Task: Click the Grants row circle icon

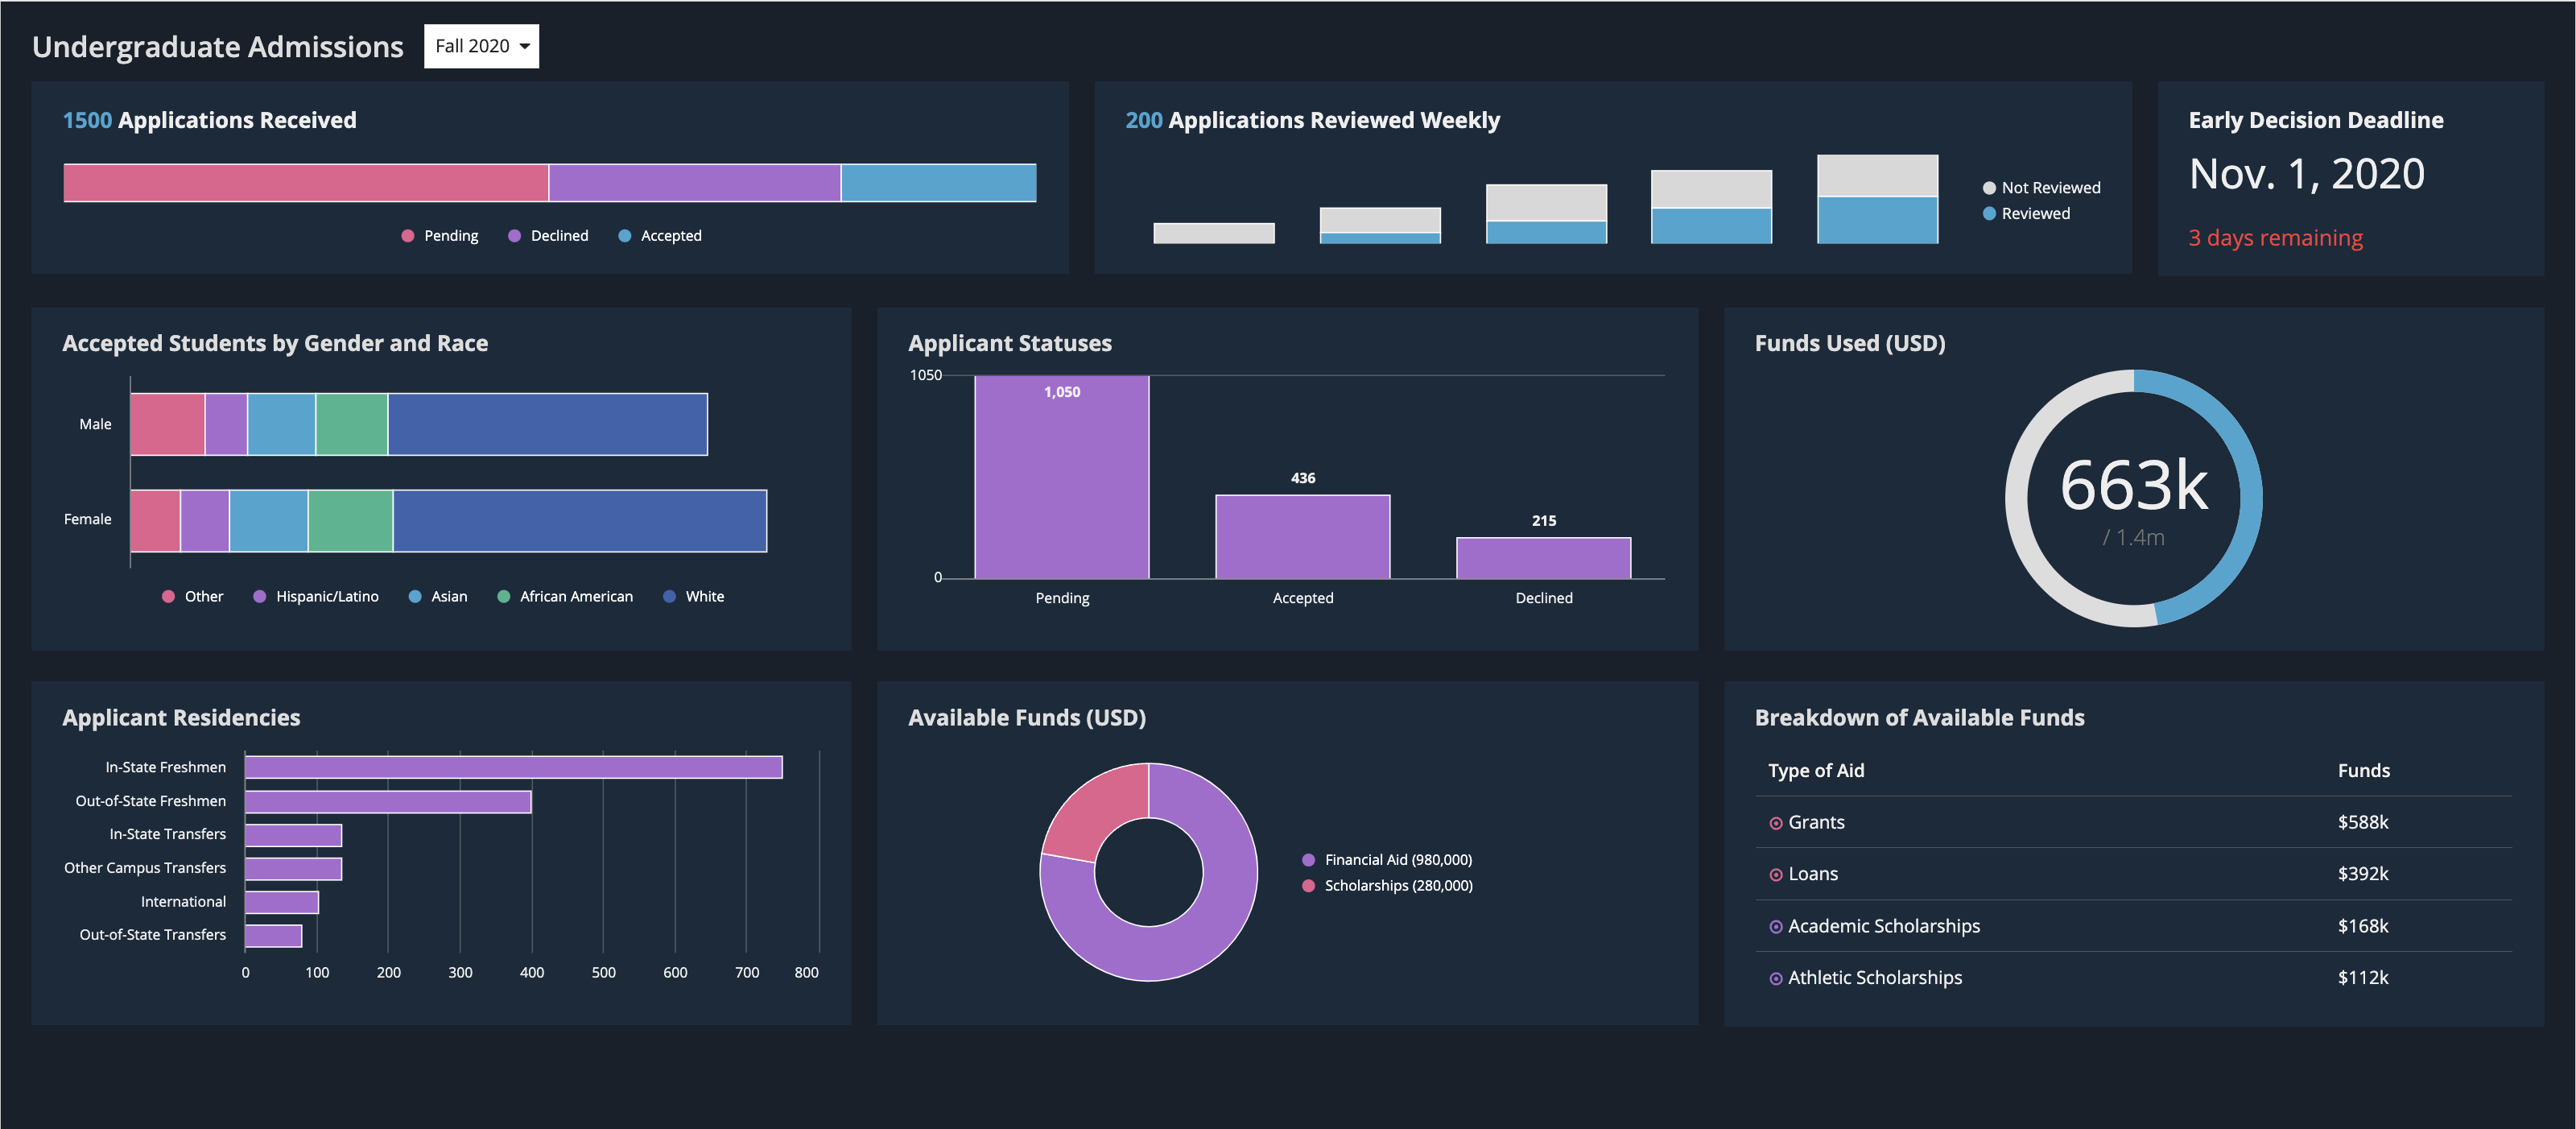Action: (1776, 823)
